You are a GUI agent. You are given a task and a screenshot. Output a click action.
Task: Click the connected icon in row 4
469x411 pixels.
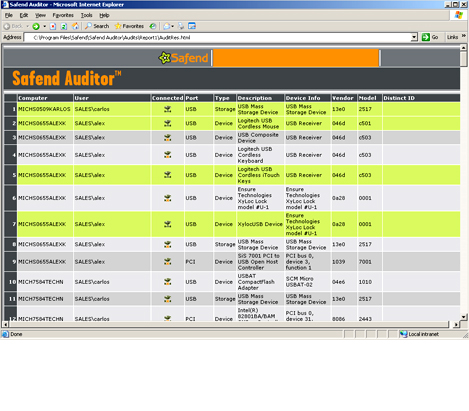[x=168, y=155]
